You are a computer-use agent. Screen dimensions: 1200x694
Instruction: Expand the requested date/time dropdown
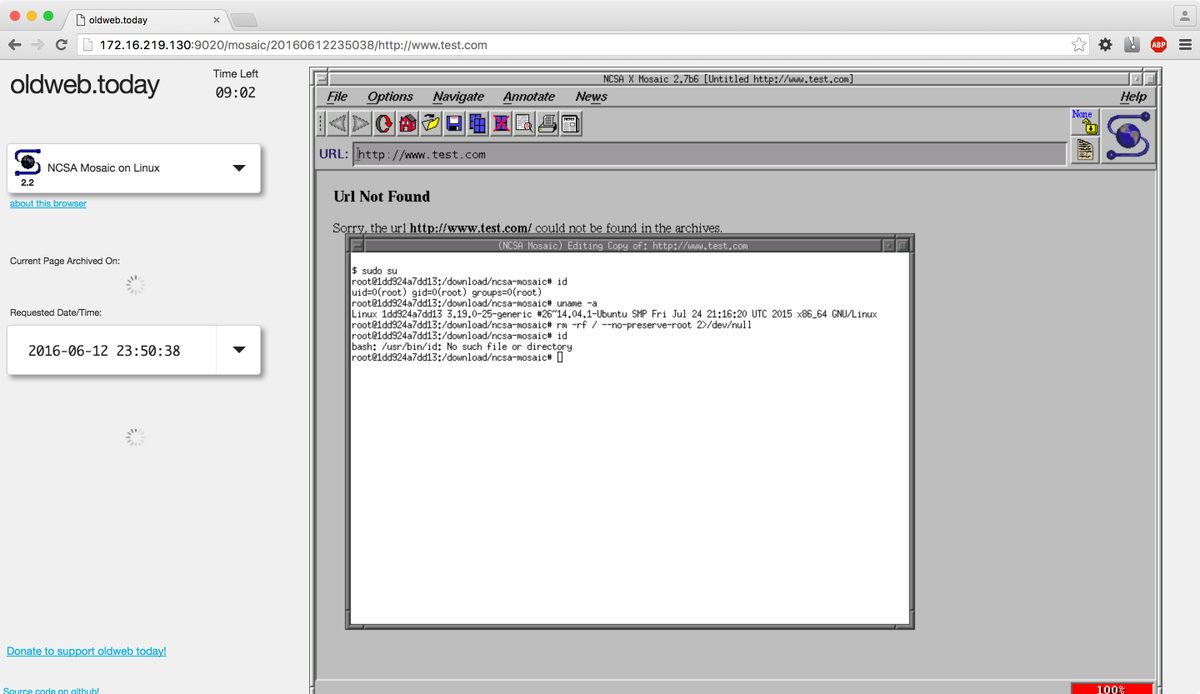coord(238,350)
